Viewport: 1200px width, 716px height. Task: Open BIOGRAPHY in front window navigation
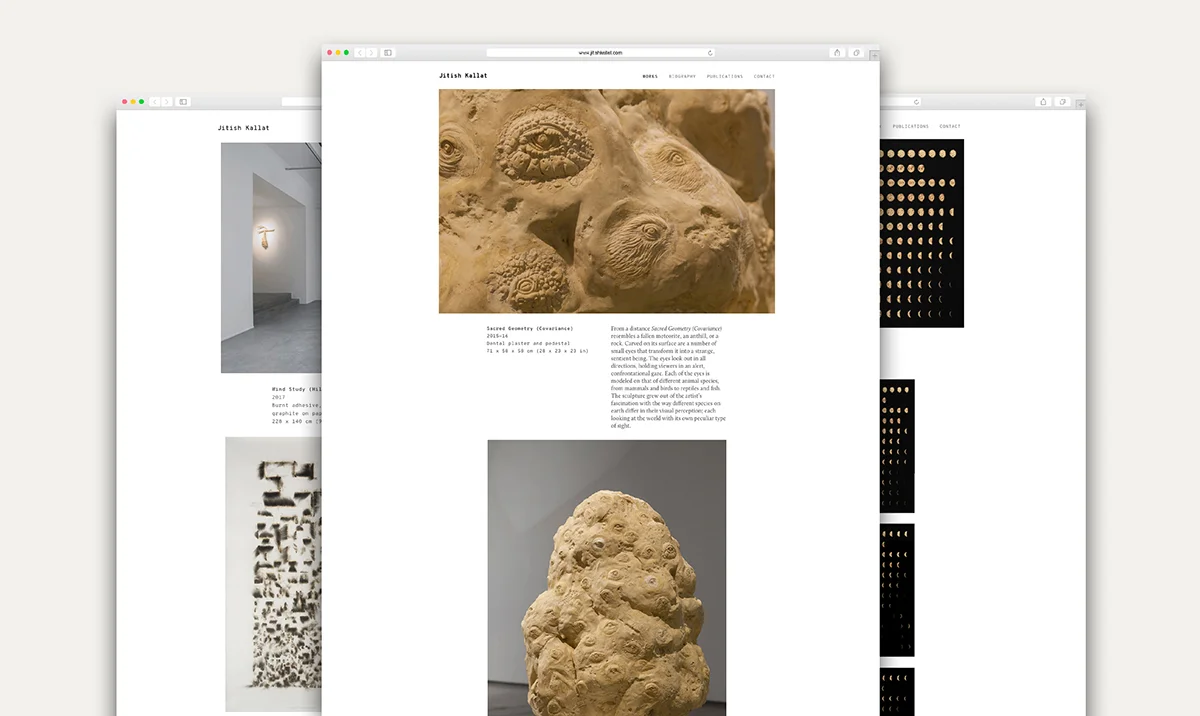(x=682, y=76)
